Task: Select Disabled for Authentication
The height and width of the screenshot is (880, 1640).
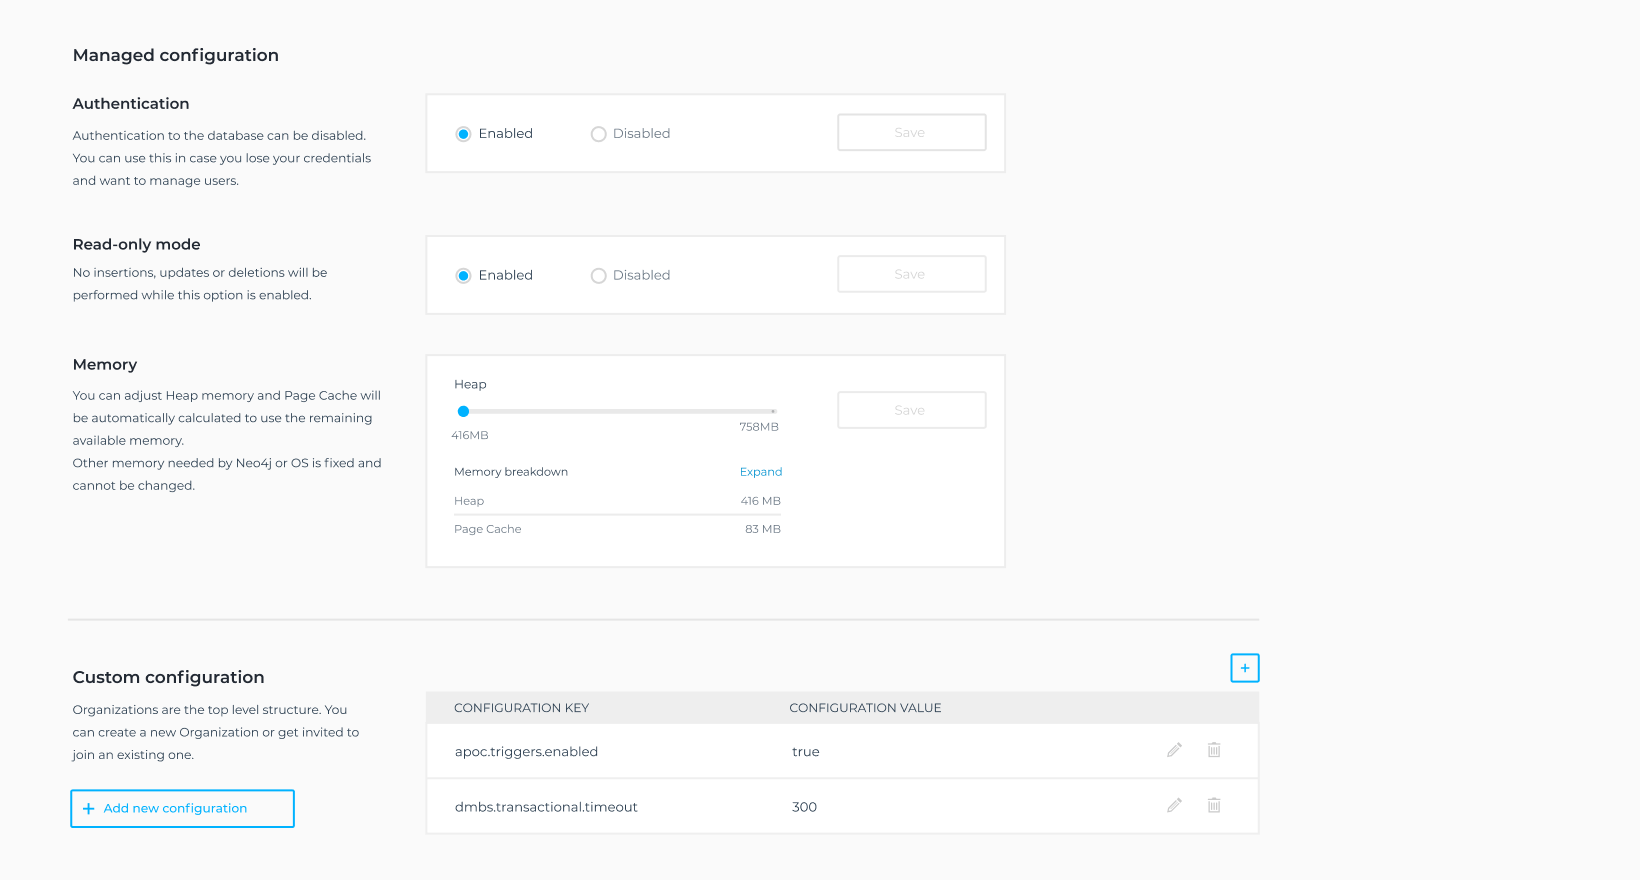Action: (598, 134)
